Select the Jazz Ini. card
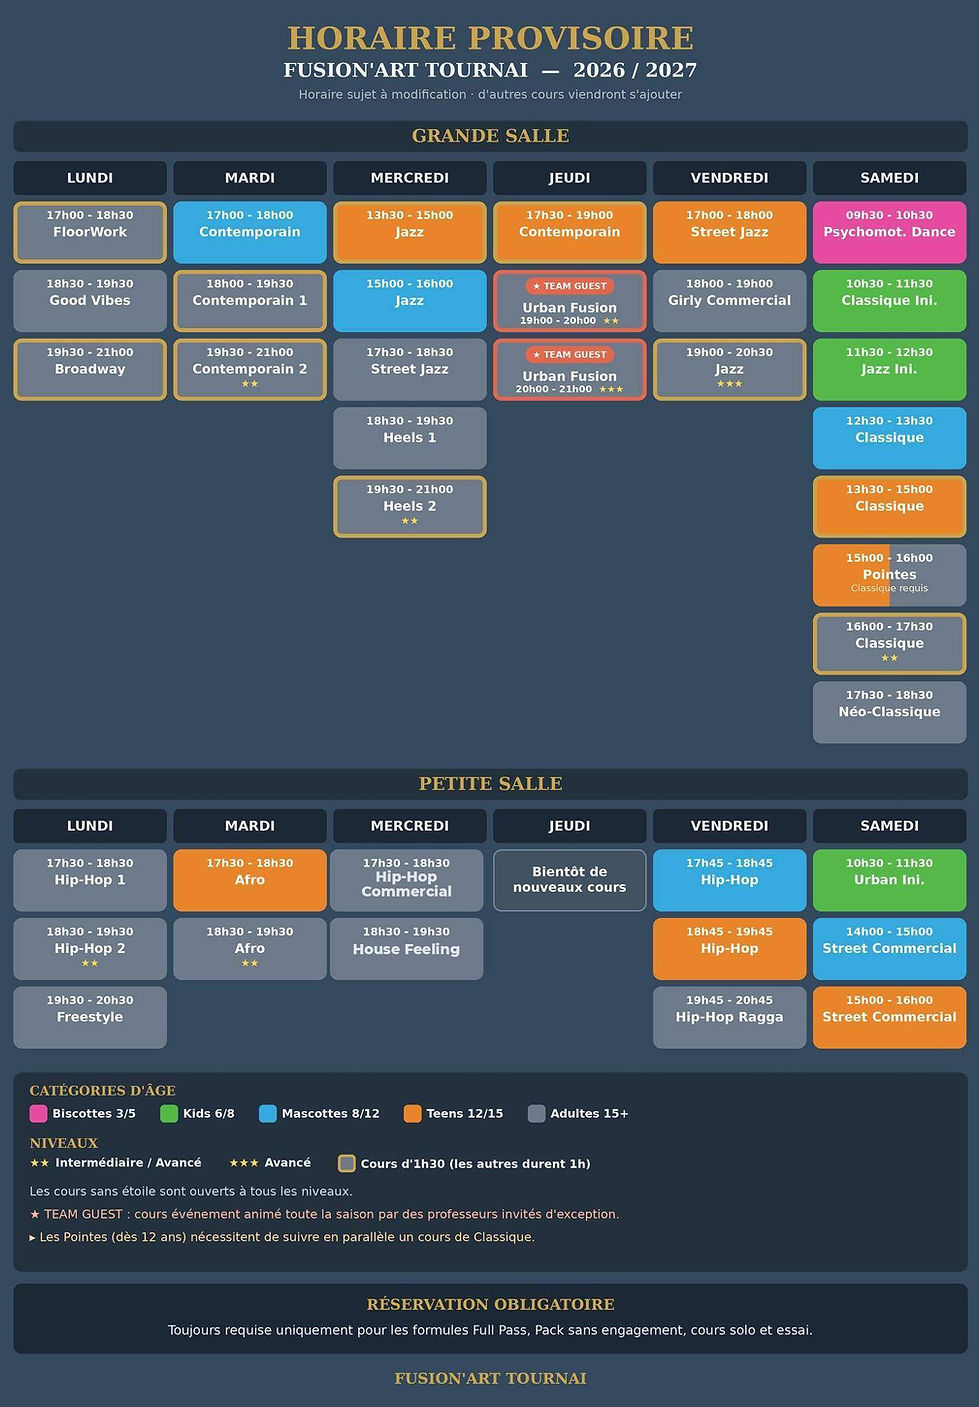This screenshot has width=979, height=1407. click(890, 369)
